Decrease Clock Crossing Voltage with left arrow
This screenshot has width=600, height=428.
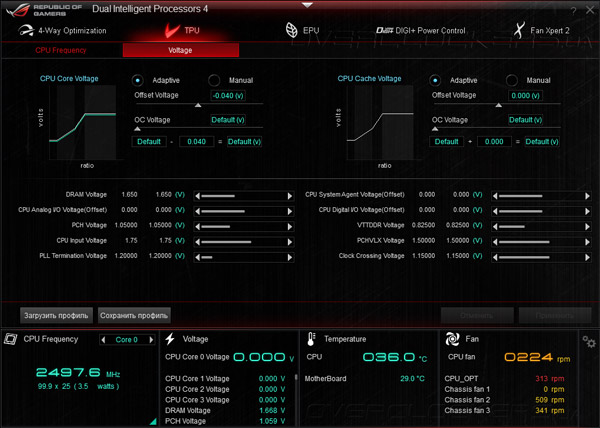click(495, 257)
